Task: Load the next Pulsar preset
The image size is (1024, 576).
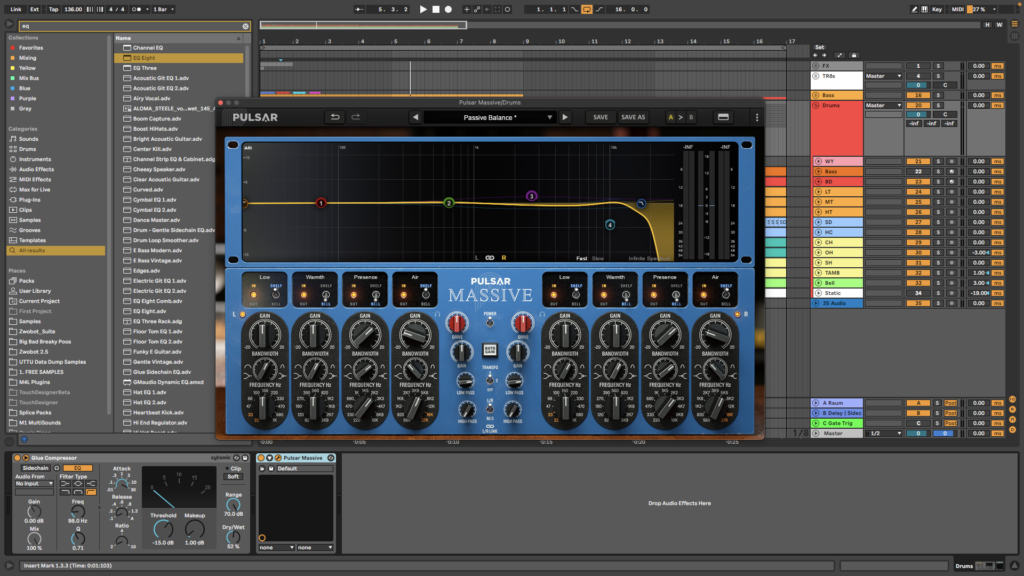Action: [x=565, y=117]
